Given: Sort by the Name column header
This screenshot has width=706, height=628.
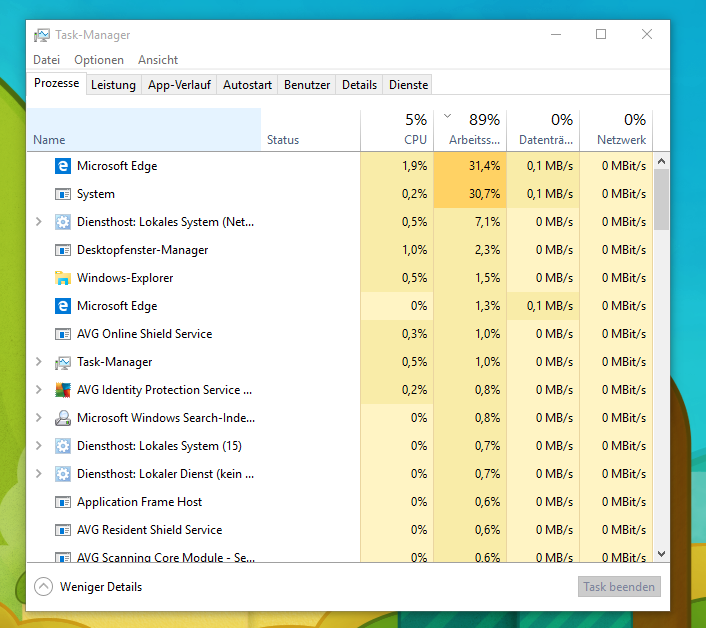Looking at the screenshot, I should (x=144, y=130).
